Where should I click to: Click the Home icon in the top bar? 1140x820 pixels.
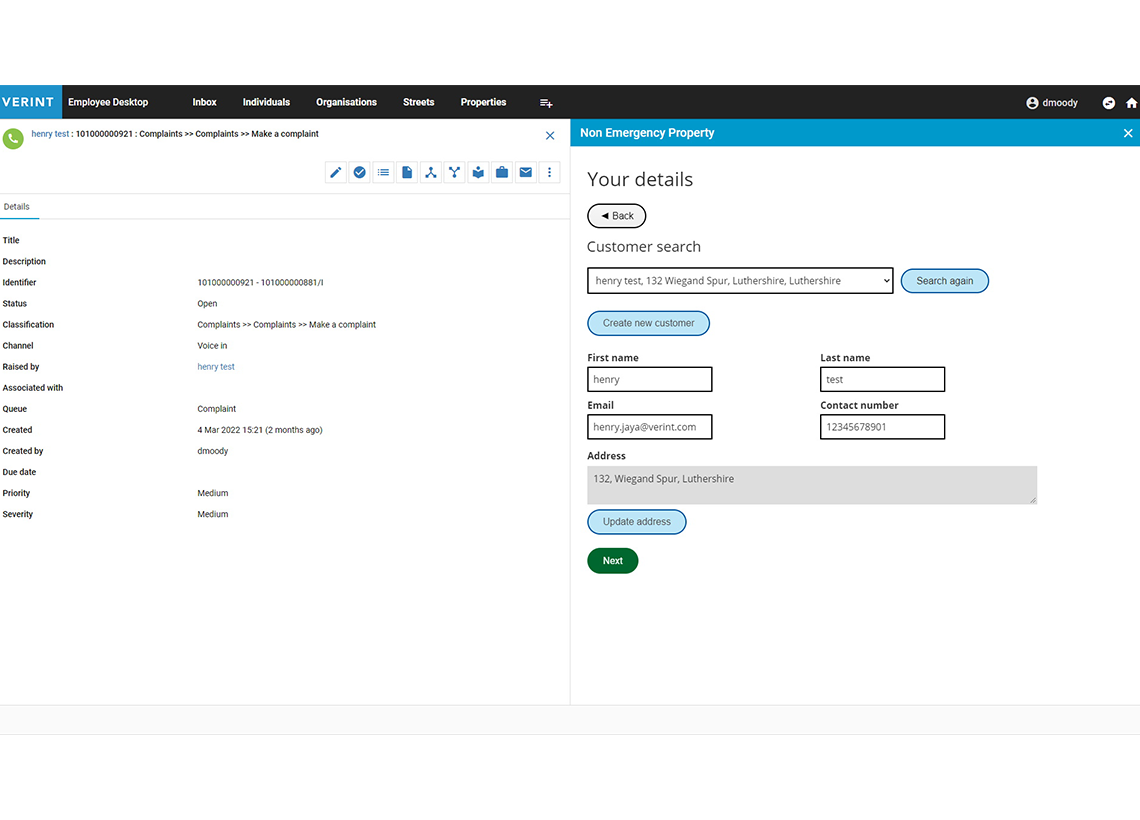pyautogui.click(x=1132, y=102)
